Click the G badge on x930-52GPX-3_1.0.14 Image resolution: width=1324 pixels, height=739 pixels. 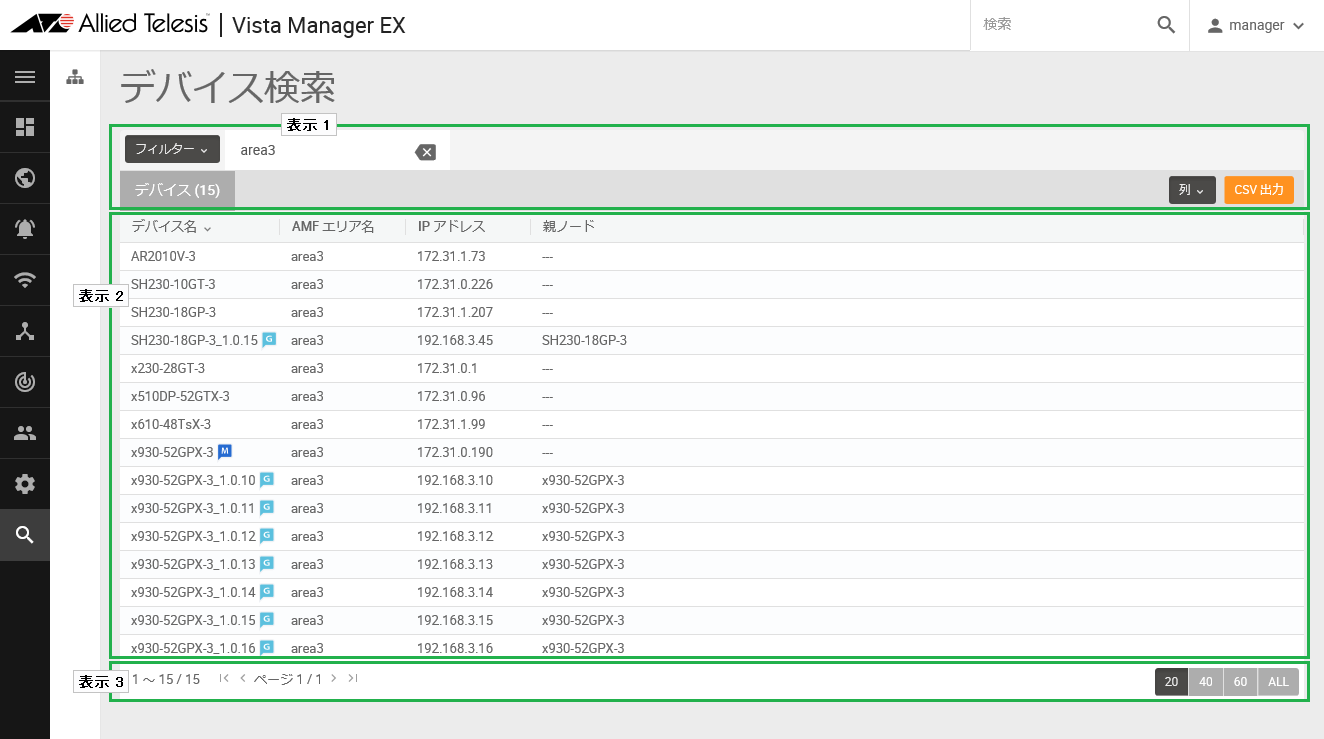(267, 592)
